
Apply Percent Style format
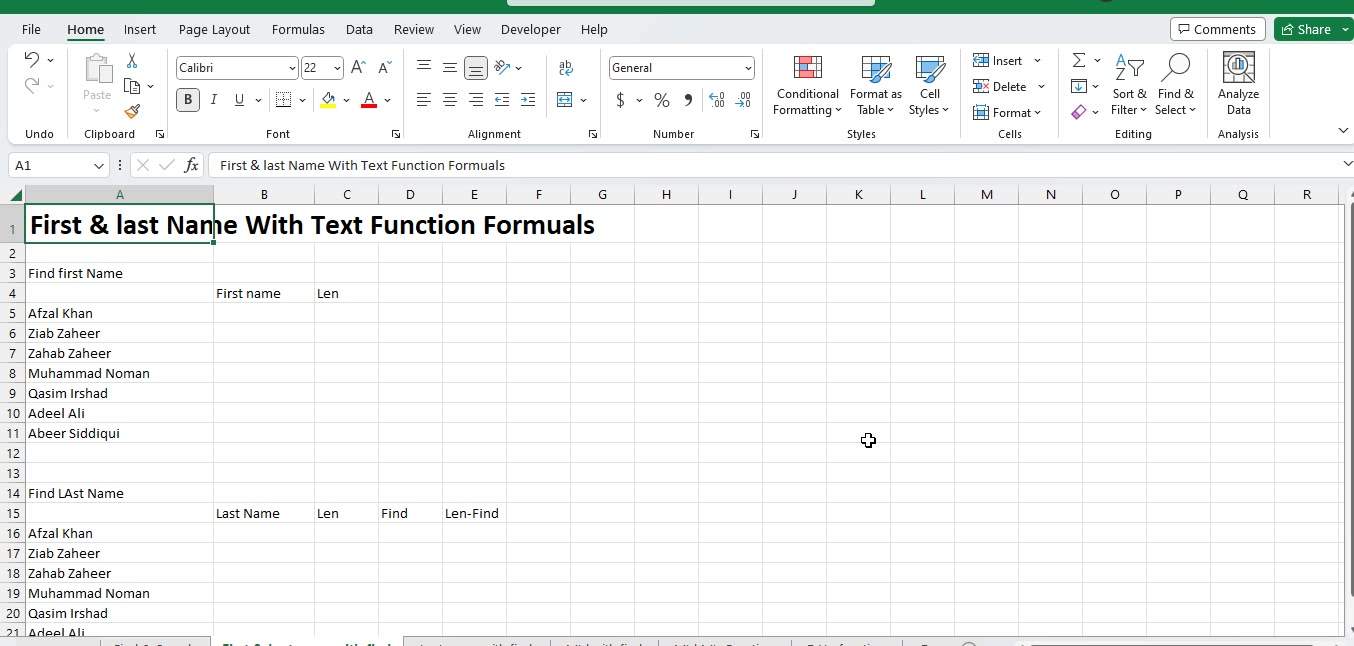tap(661, 100)
